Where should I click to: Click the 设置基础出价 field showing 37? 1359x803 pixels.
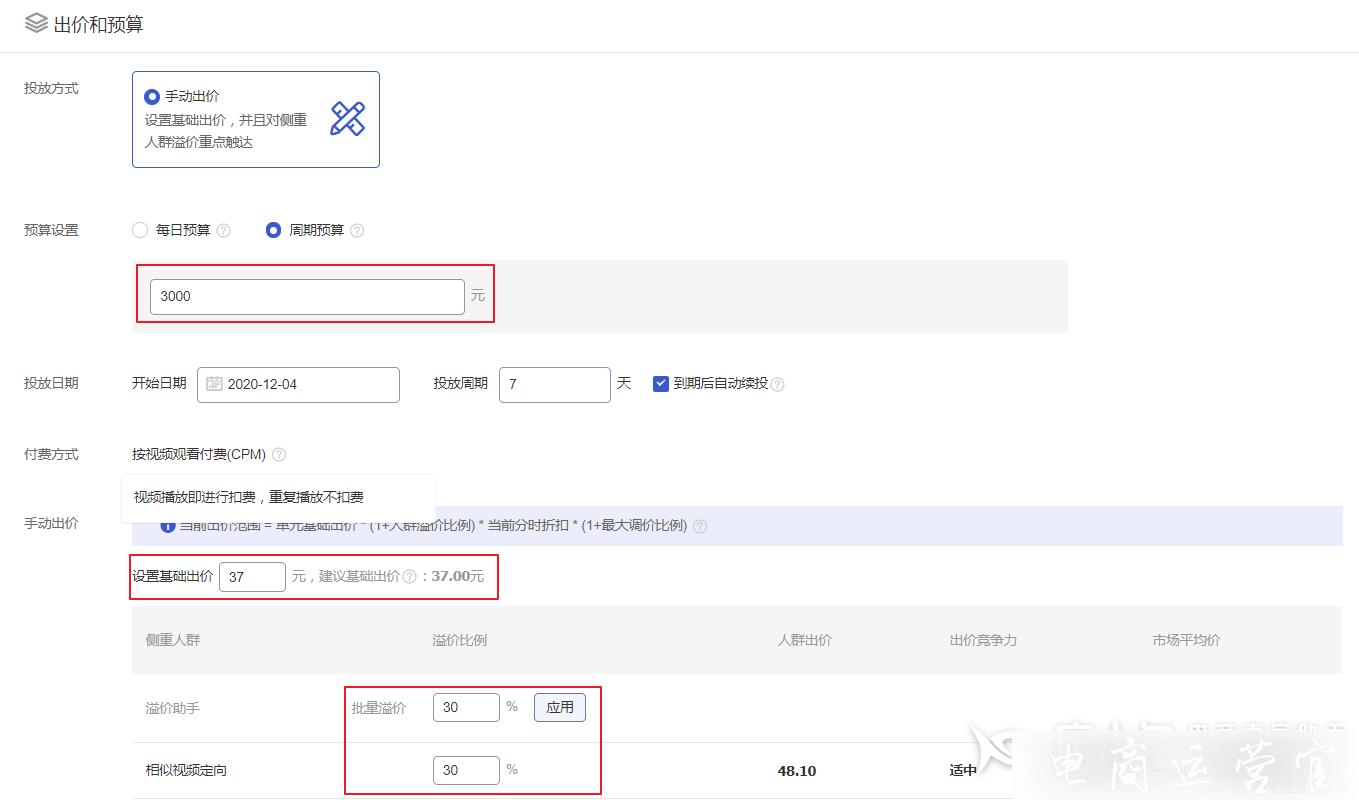click(x=252, y=577)
